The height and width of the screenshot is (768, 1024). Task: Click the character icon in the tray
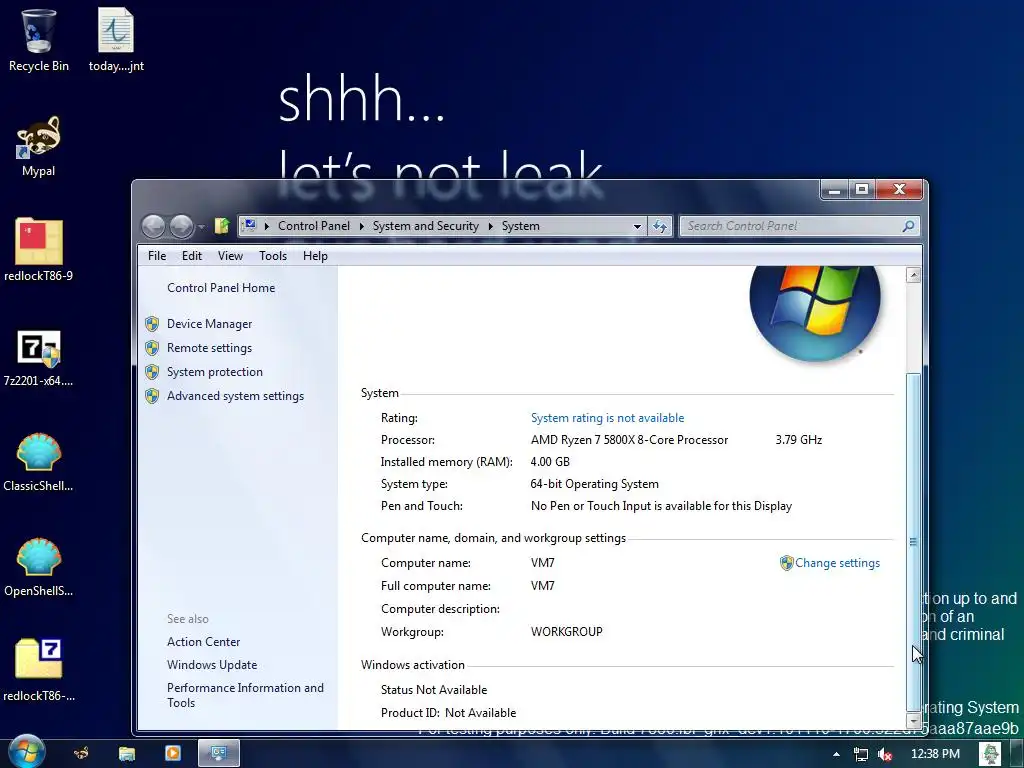(990, 754)
